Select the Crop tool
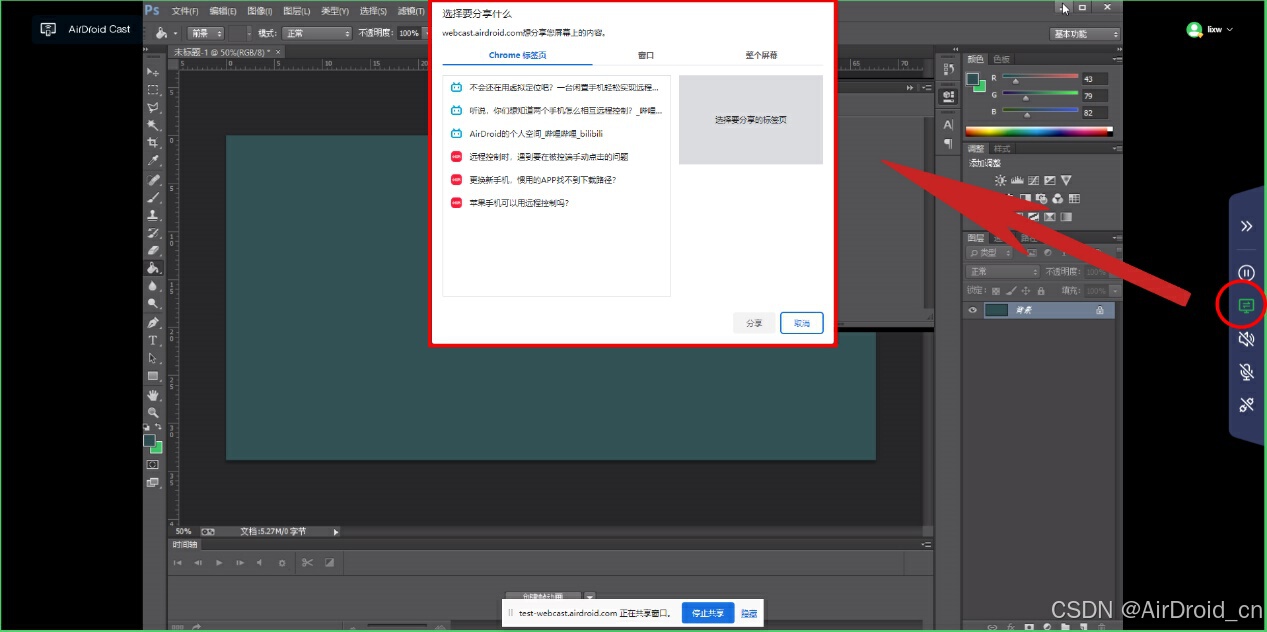1267x632 pixels. [x=153, y=143]
